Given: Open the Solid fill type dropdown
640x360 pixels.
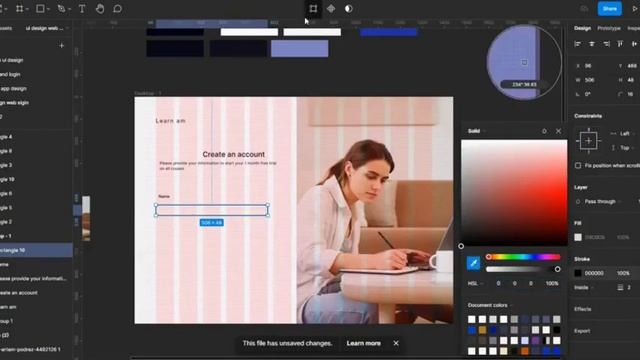Looking at the screenshot, I should [x=476, y=131].
